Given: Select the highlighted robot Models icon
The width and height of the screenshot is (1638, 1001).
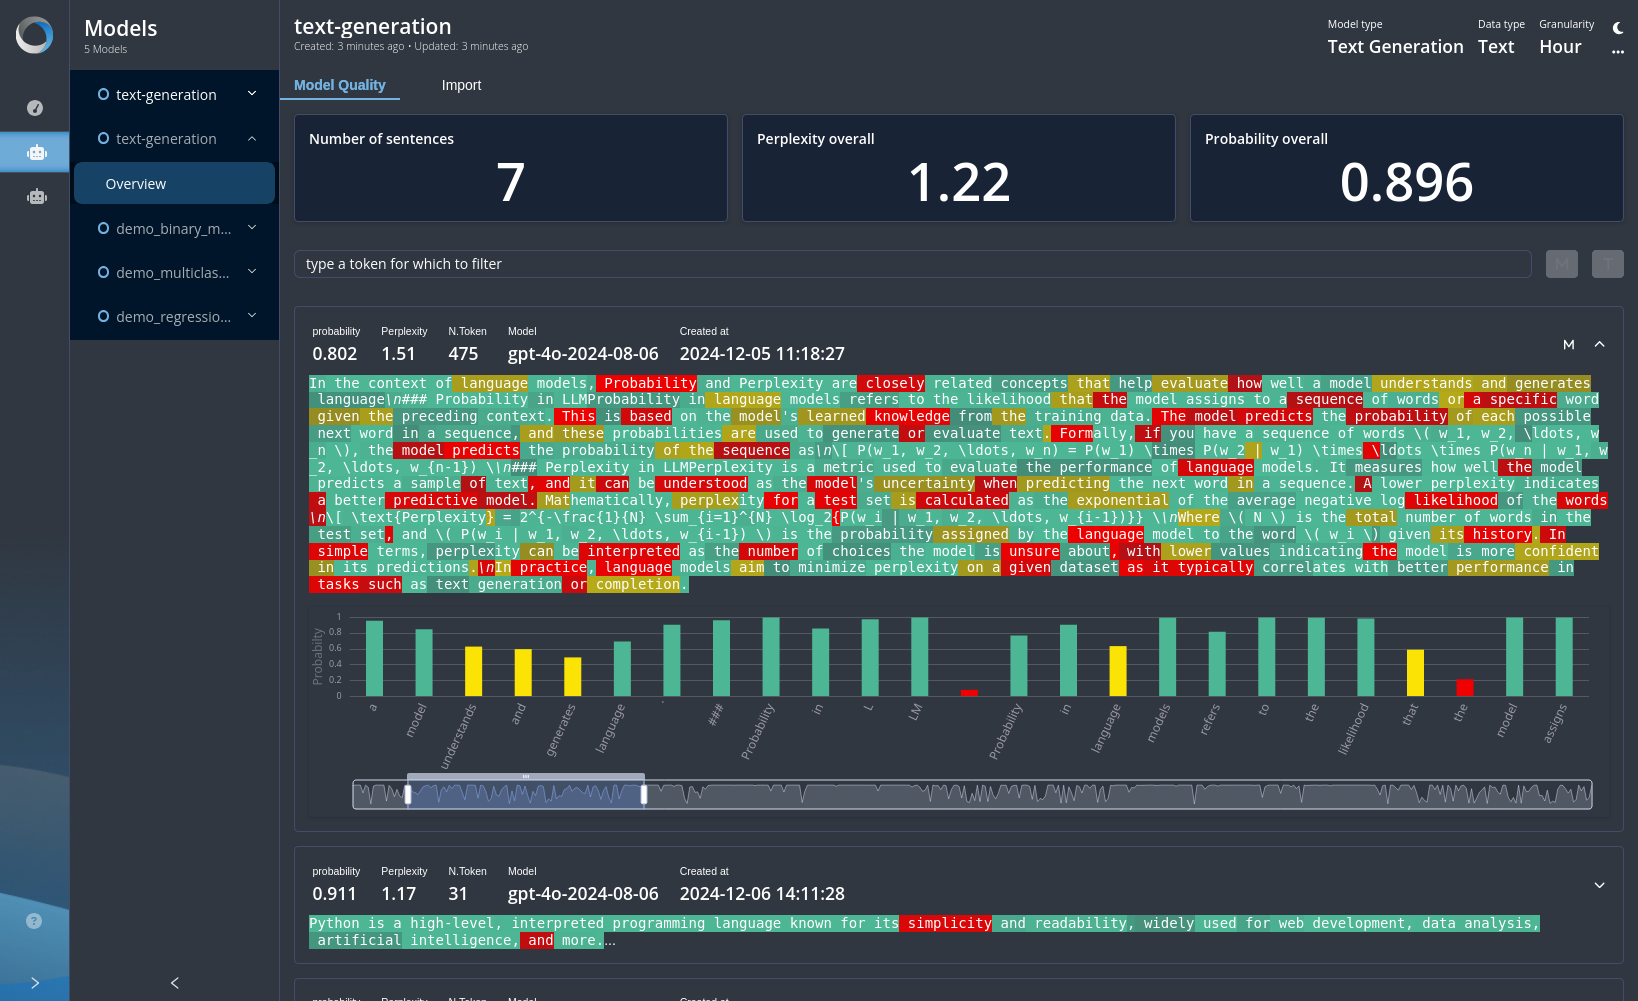Looking at the screenshot, I should pos(37,152).
